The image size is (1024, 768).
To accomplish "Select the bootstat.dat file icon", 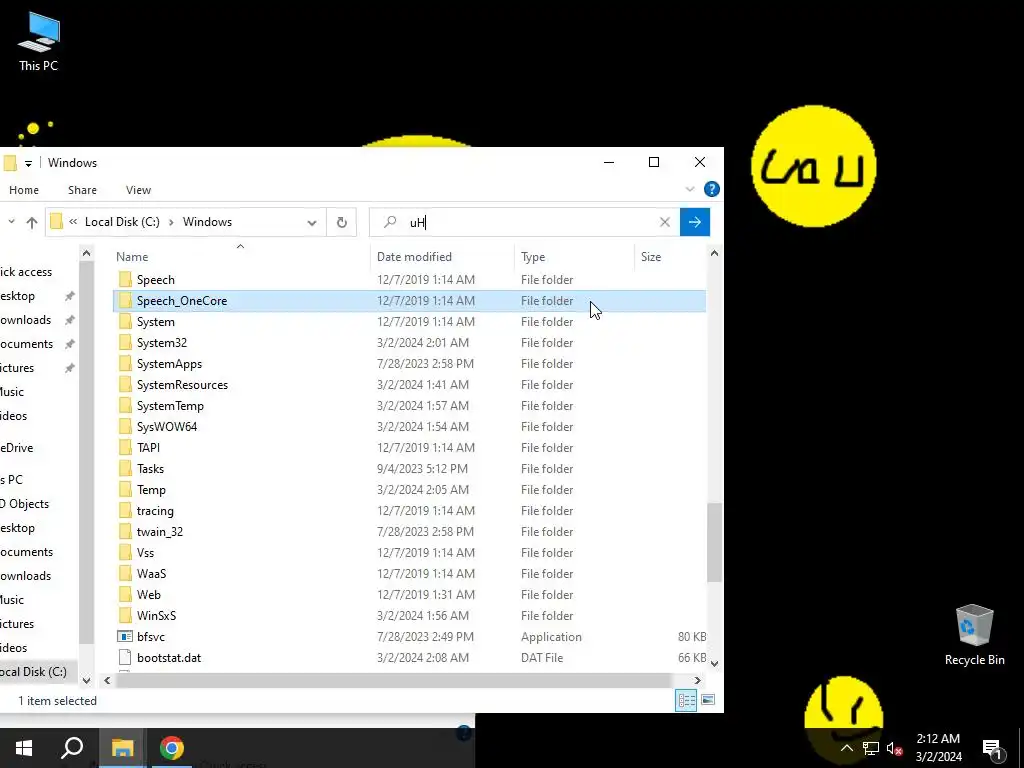I will pyautogui.click(x=125, y=658).
